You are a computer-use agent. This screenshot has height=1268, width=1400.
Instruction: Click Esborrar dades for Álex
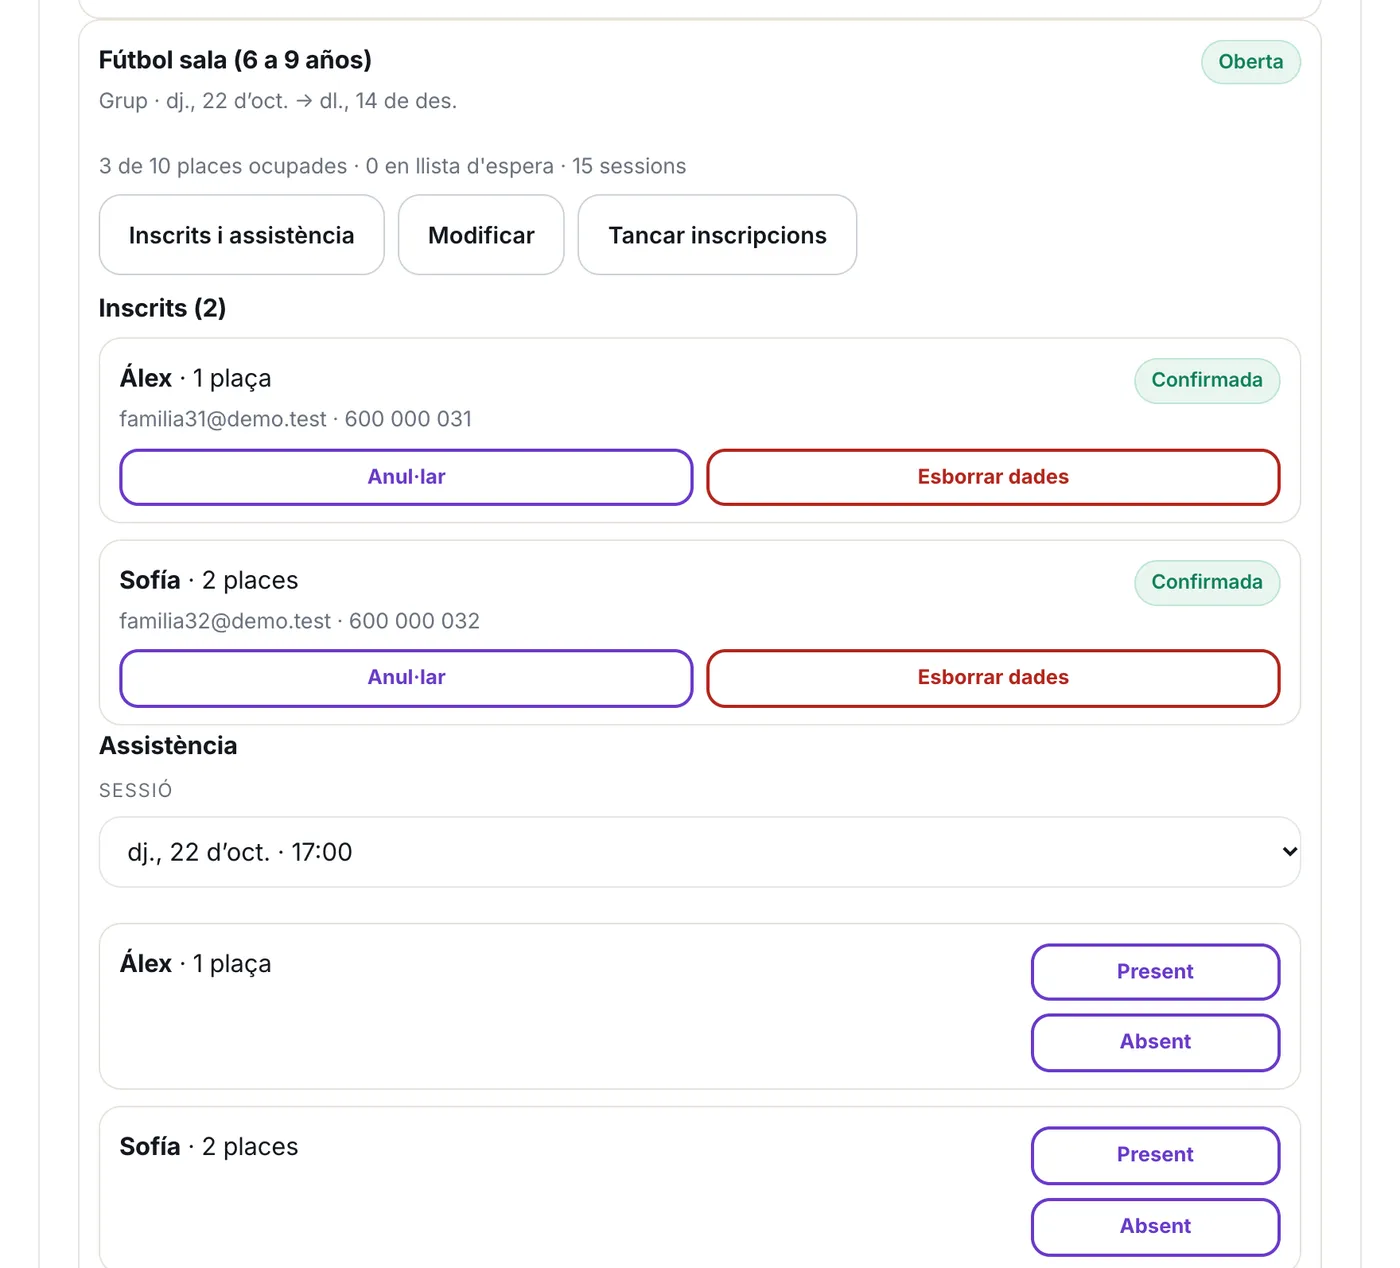(x=993, y=477)
